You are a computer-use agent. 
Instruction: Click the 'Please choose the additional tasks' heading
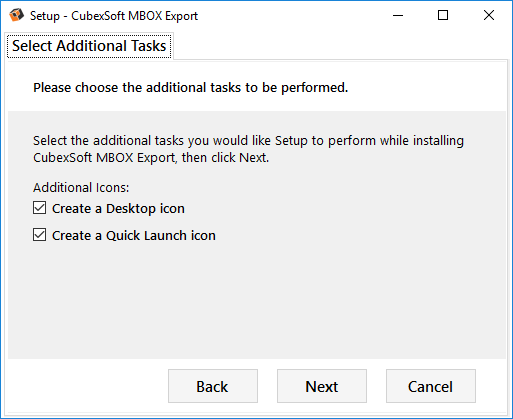(191, 88)
